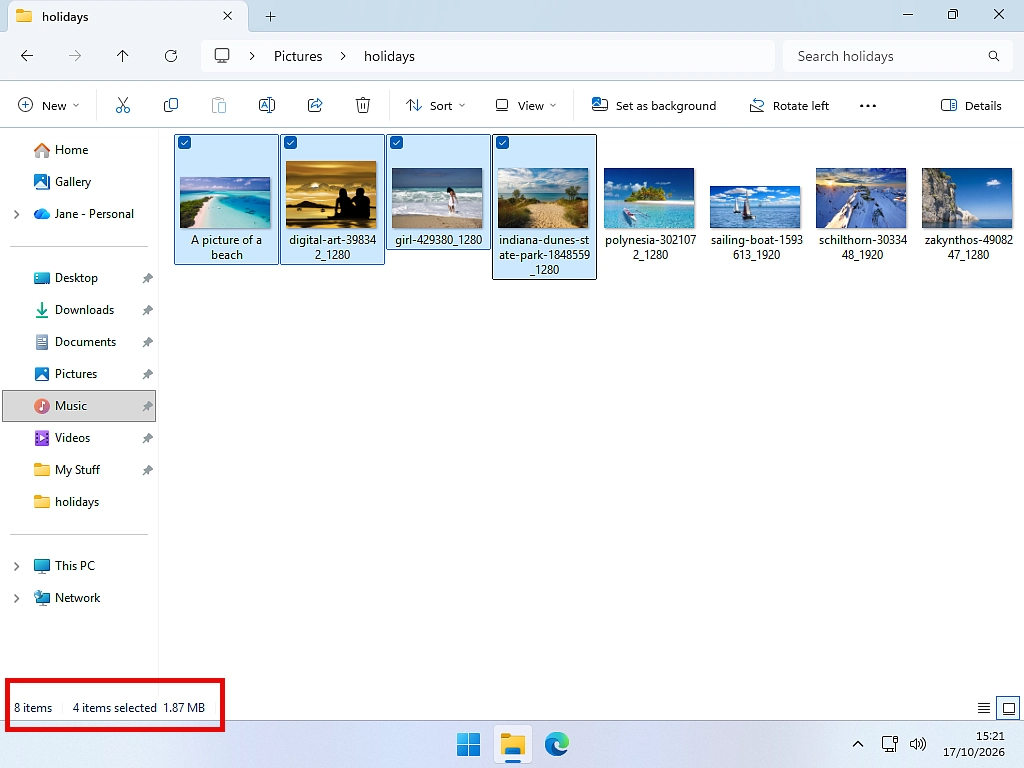The image size is (1024, 768).
Task: Unpin Music using its pin icon
Action: coord(148,406)
